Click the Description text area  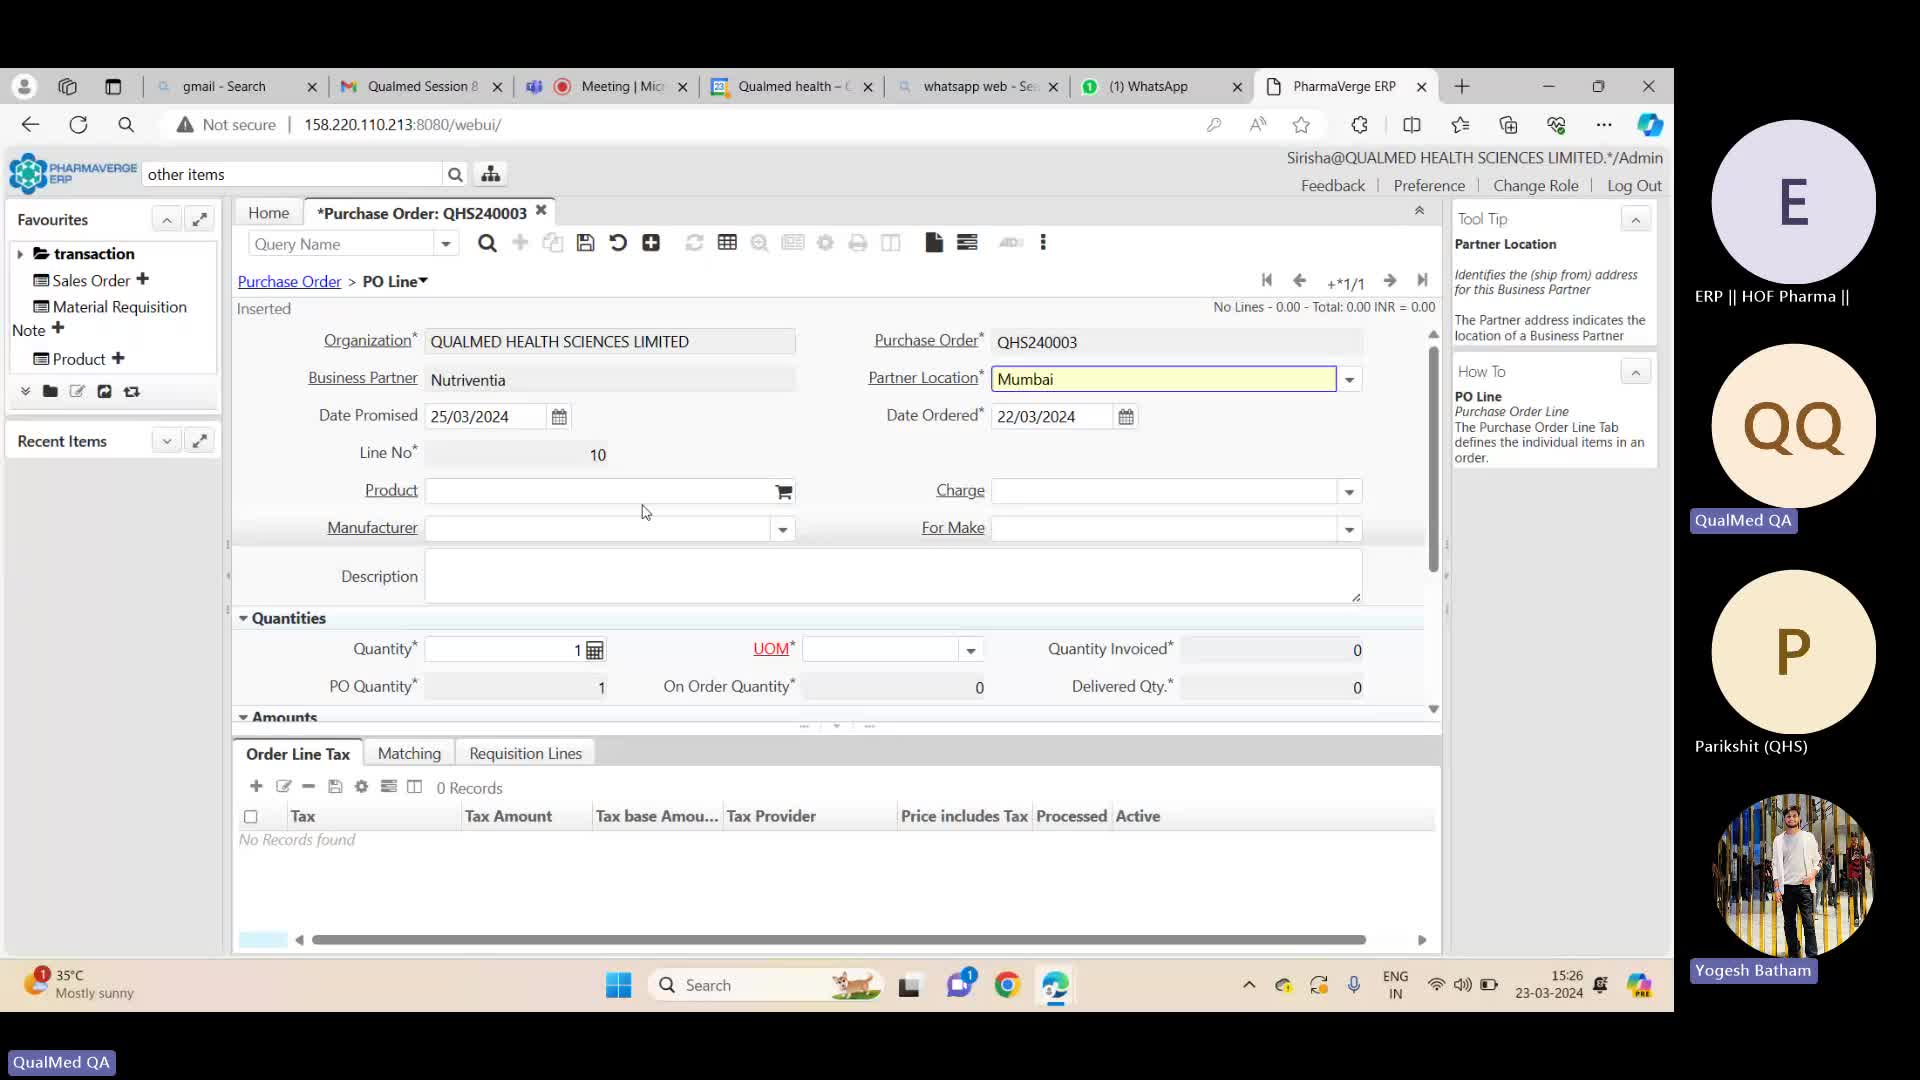(x=893, y=577)
